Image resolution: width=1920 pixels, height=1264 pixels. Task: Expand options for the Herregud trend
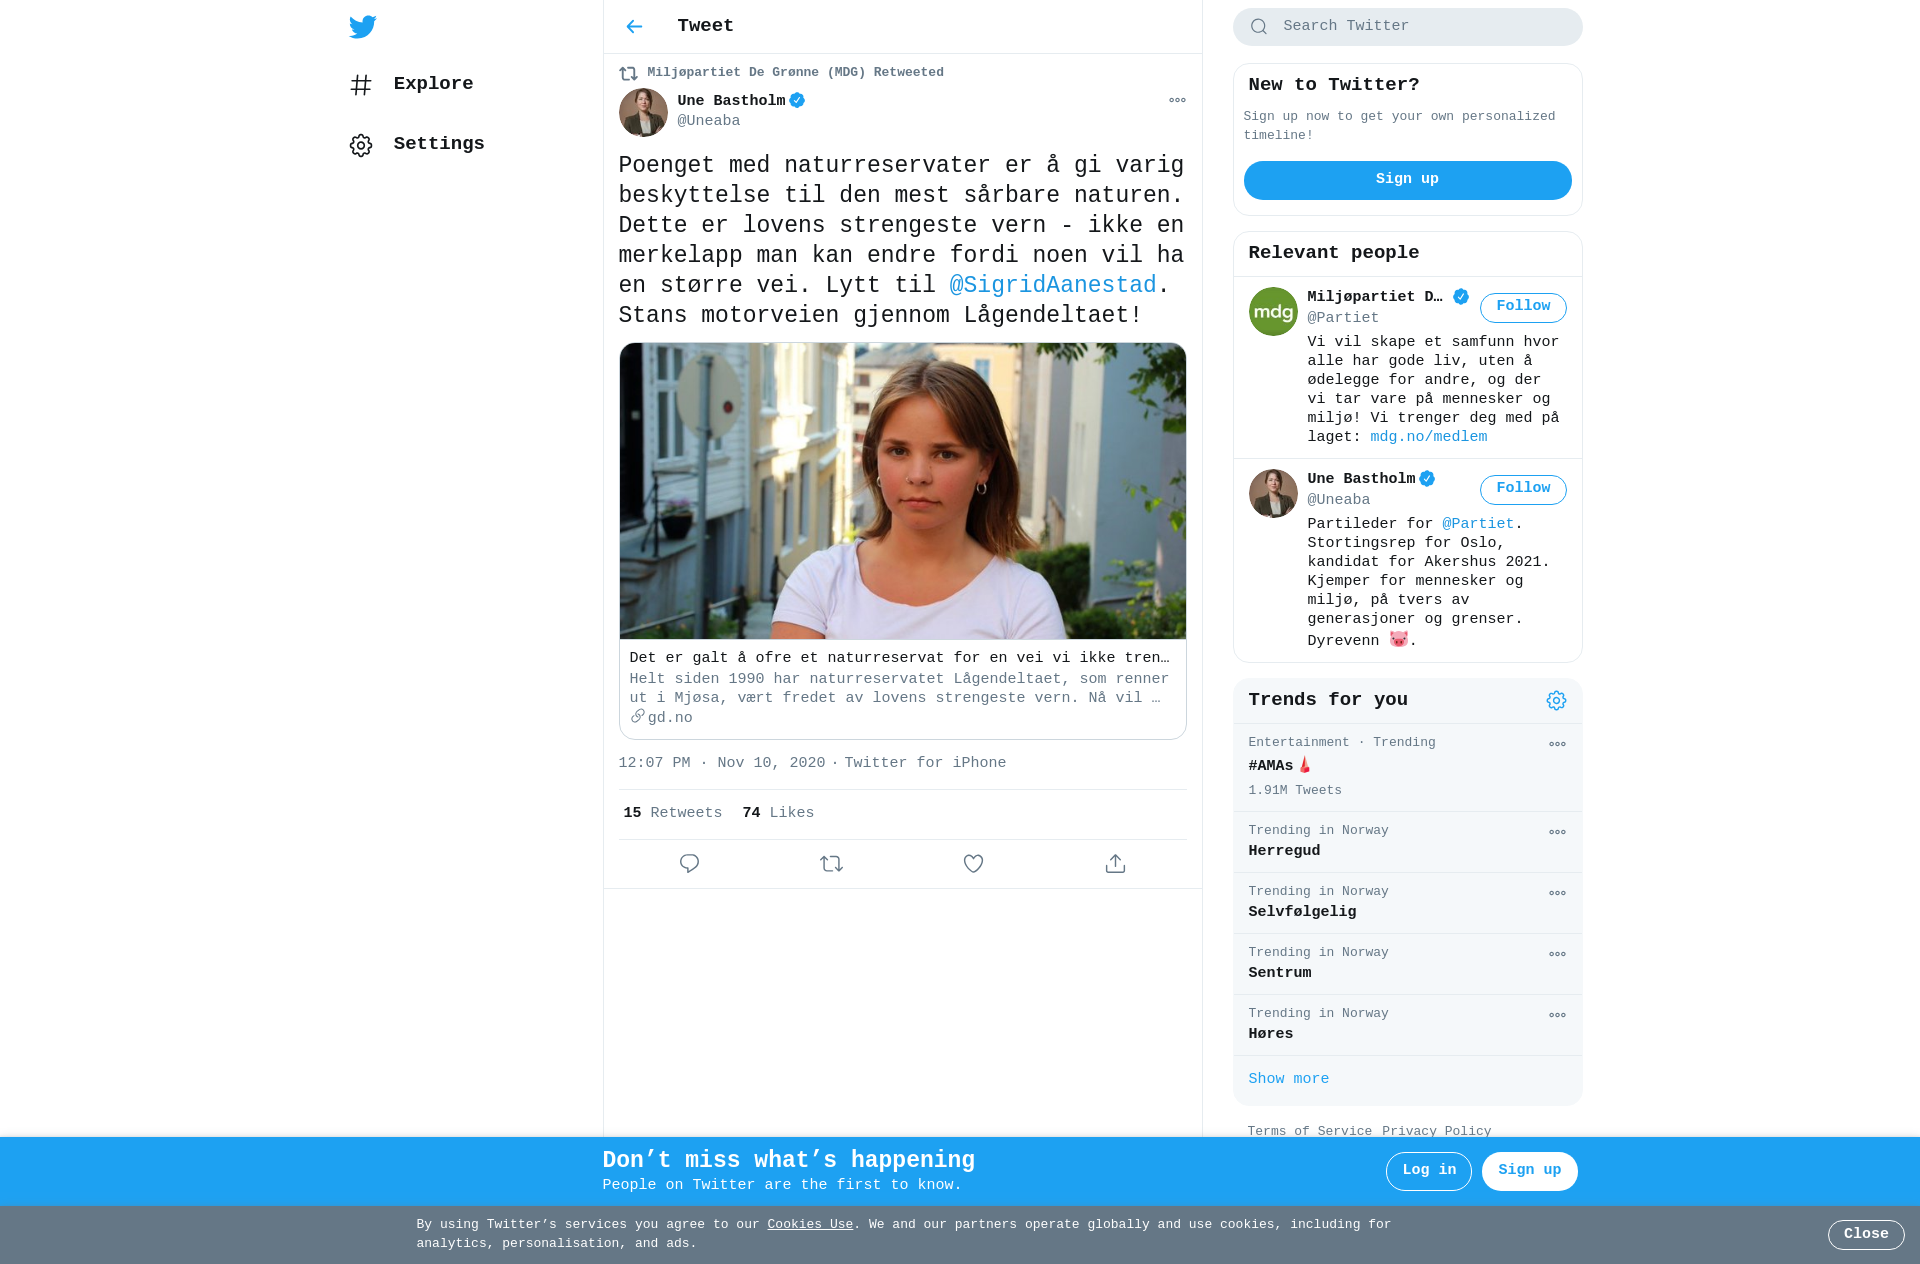click(x=1557, y=832)
